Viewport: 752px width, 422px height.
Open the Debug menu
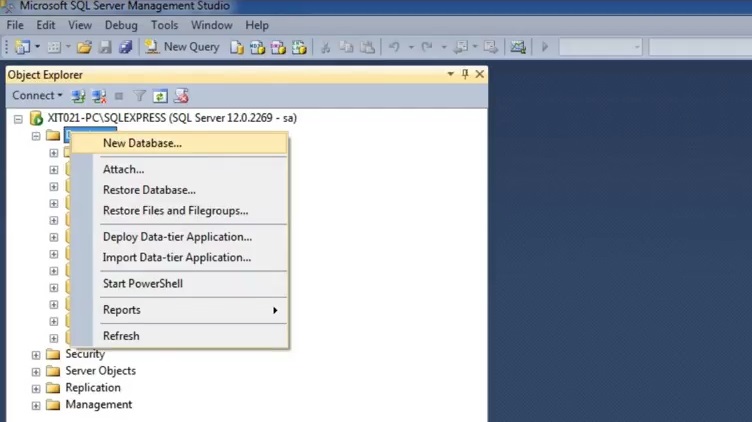(121, 25)
